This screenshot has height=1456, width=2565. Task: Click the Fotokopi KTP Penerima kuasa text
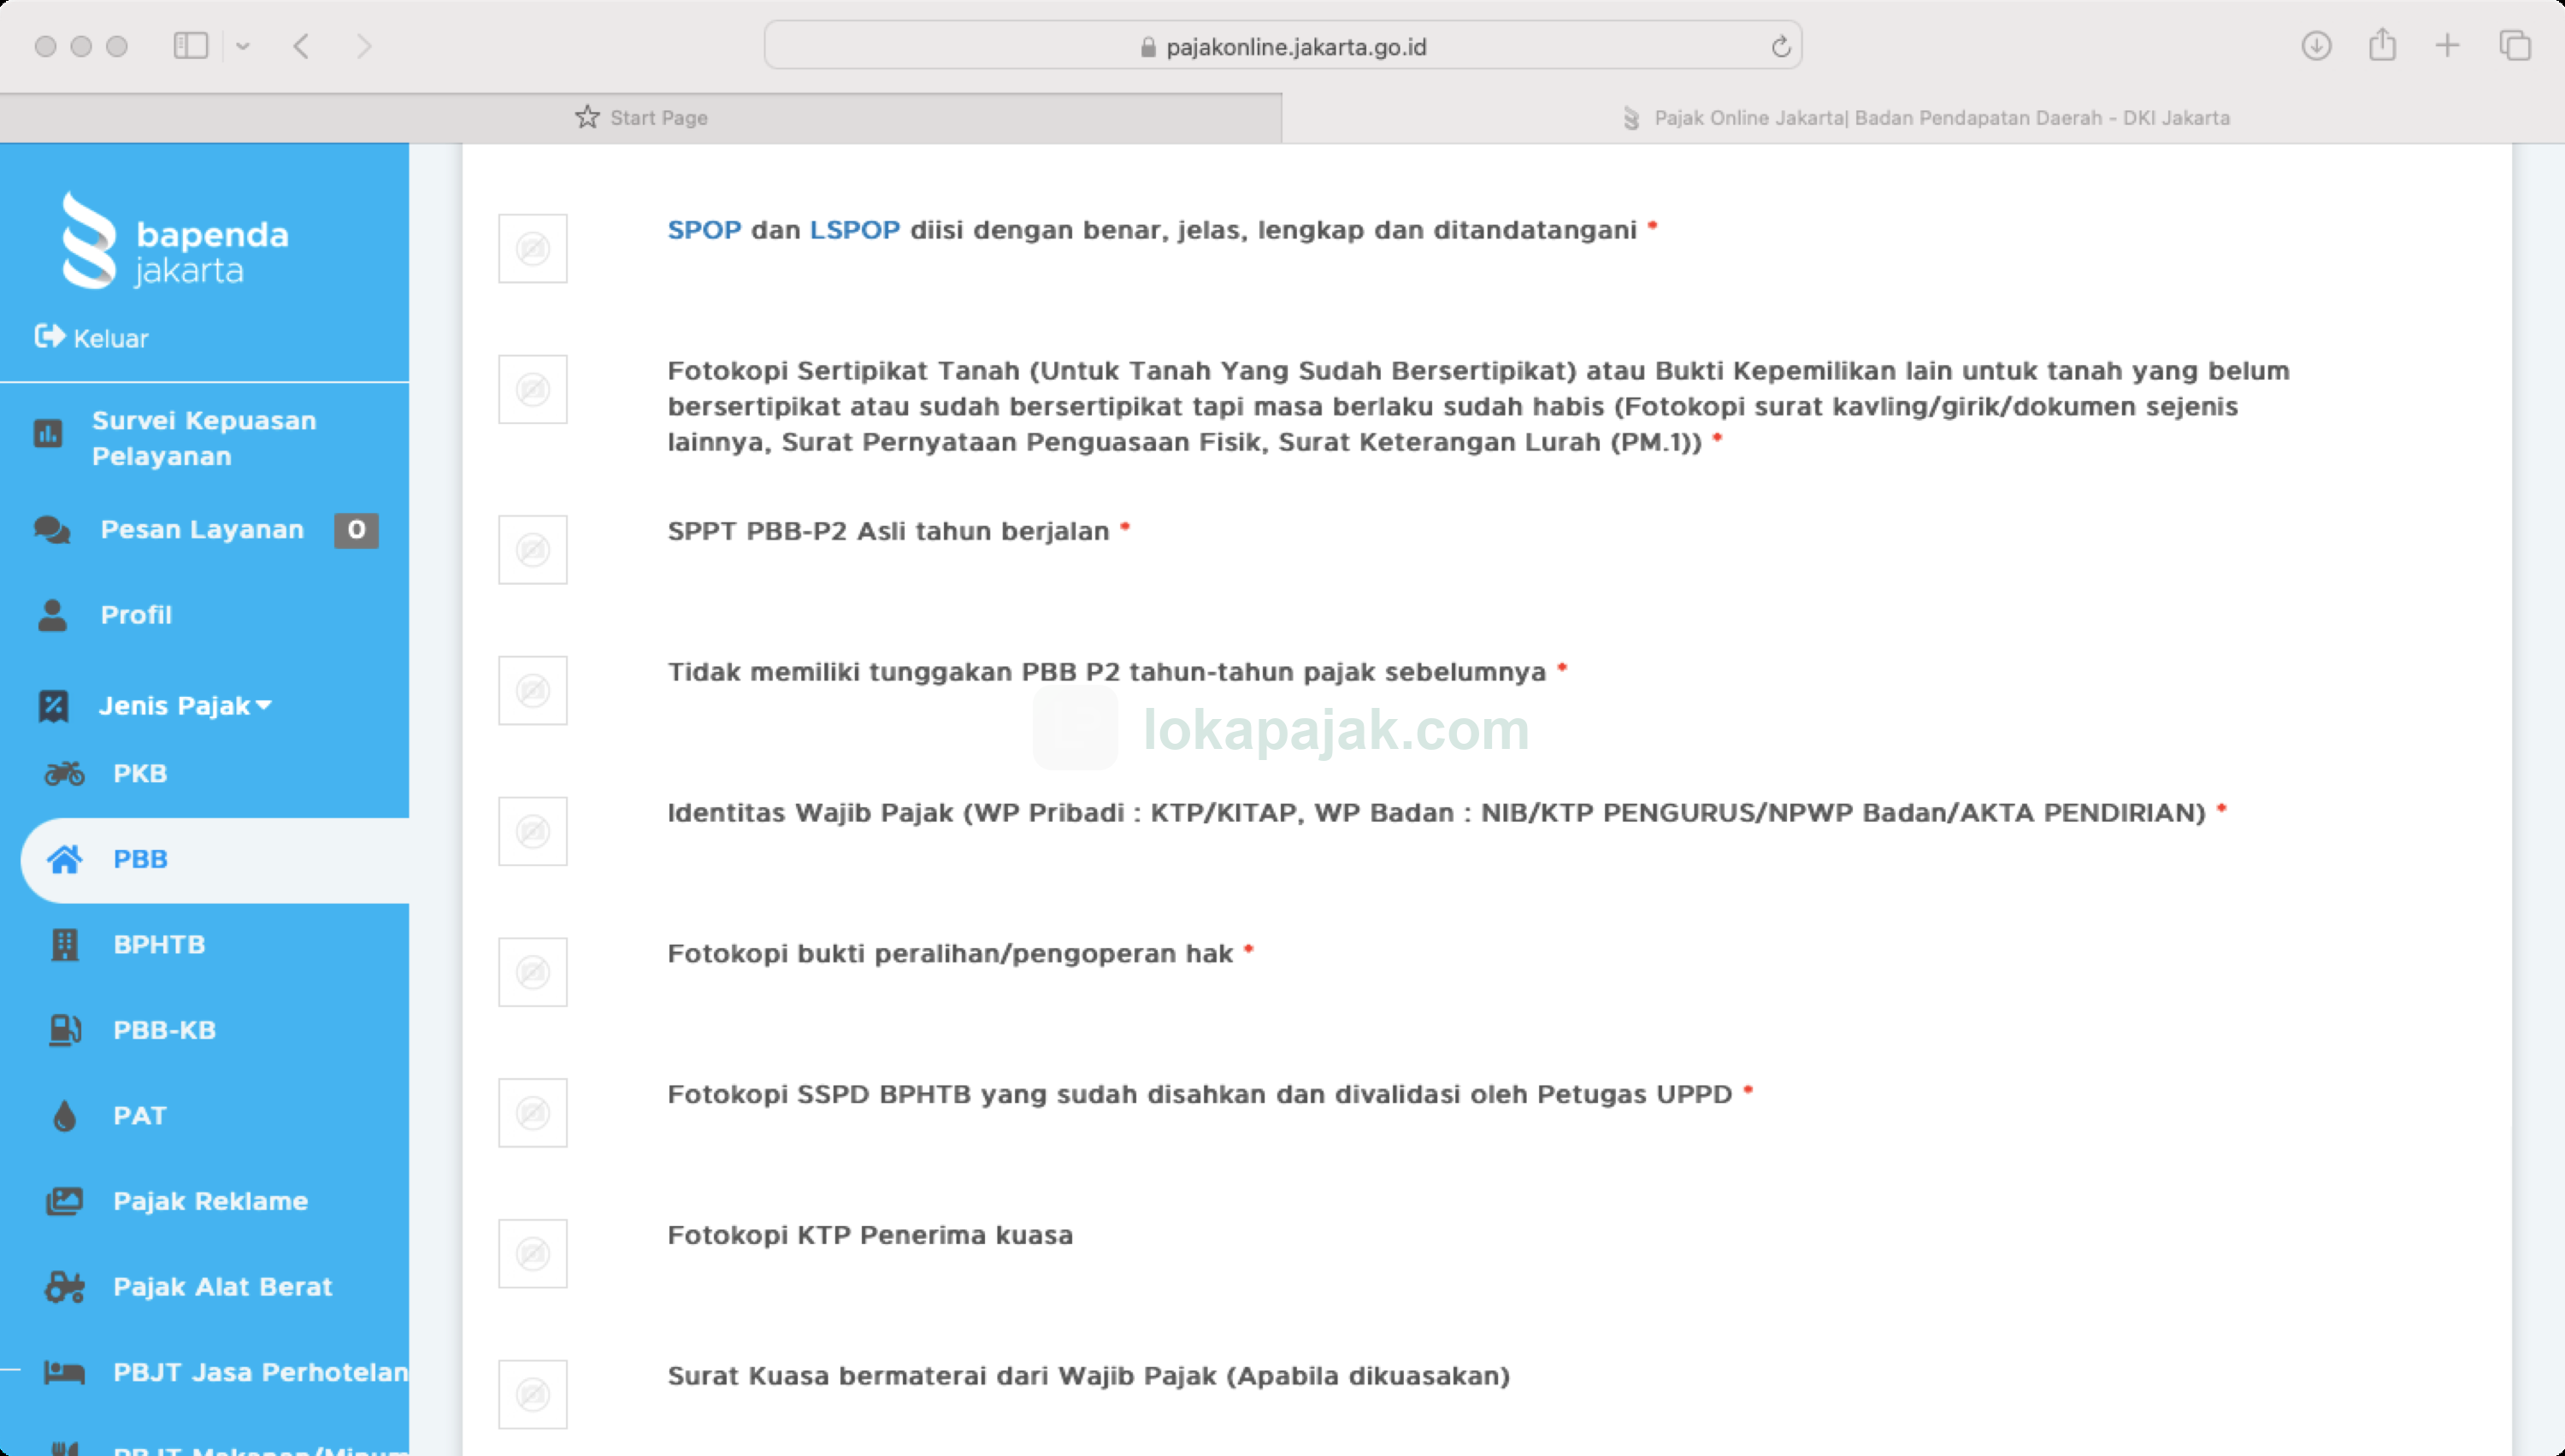point(870,1235)
